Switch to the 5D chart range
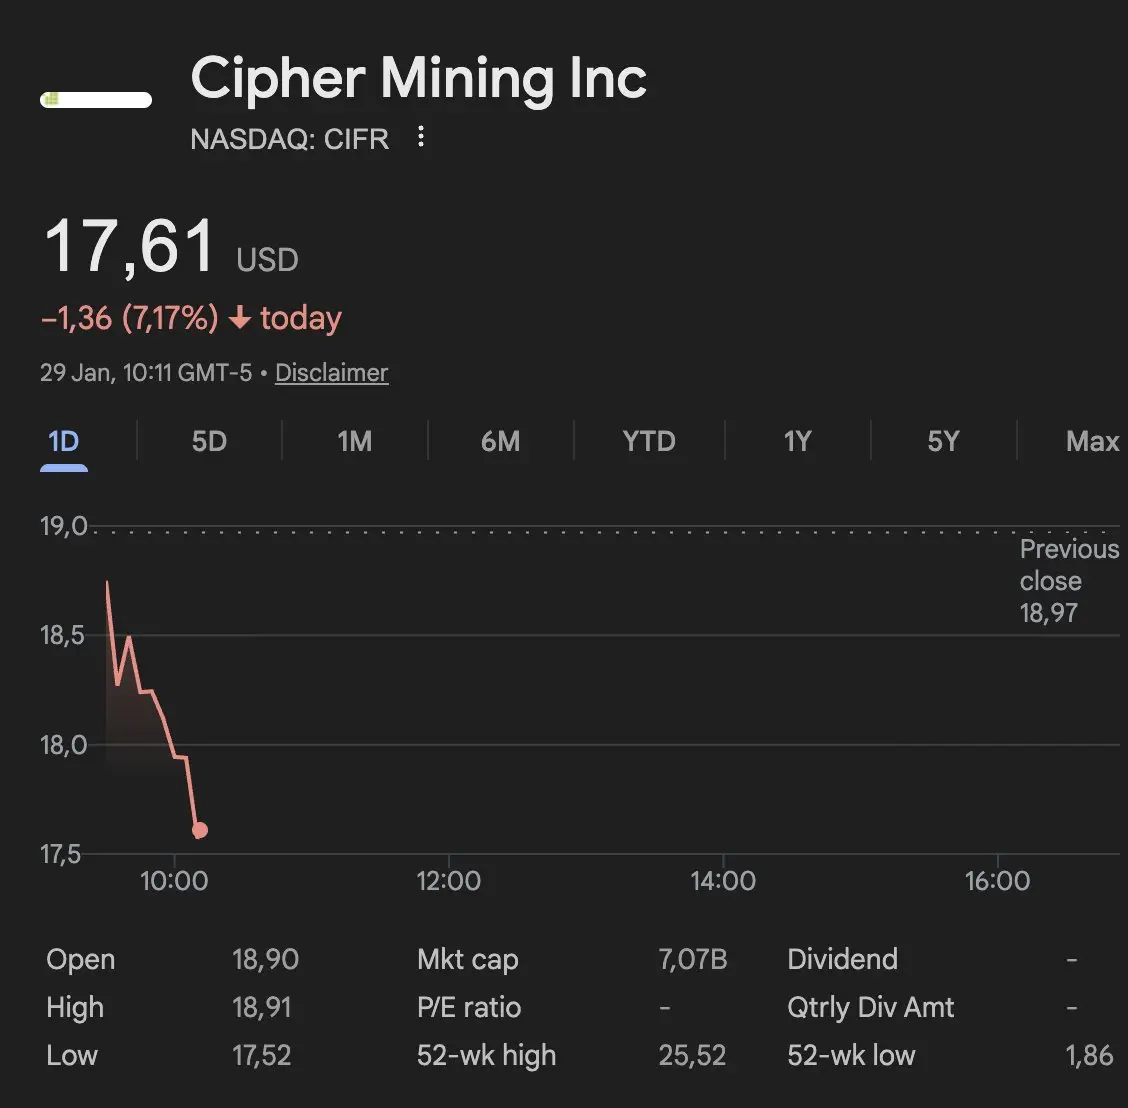1128x1108 pixels. pos(209,441)
